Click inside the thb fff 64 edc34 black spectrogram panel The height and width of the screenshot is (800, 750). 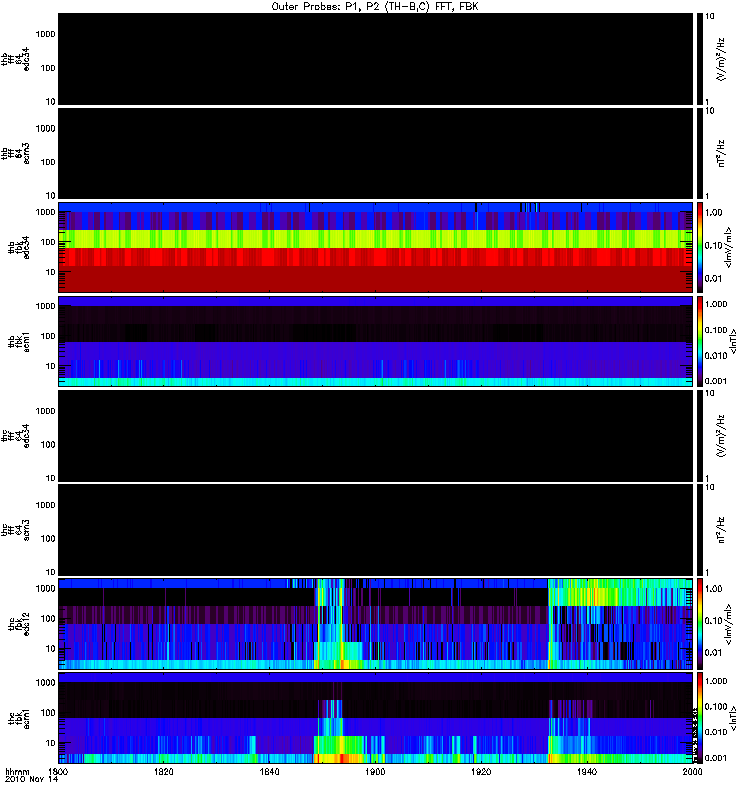pos(375,59)
